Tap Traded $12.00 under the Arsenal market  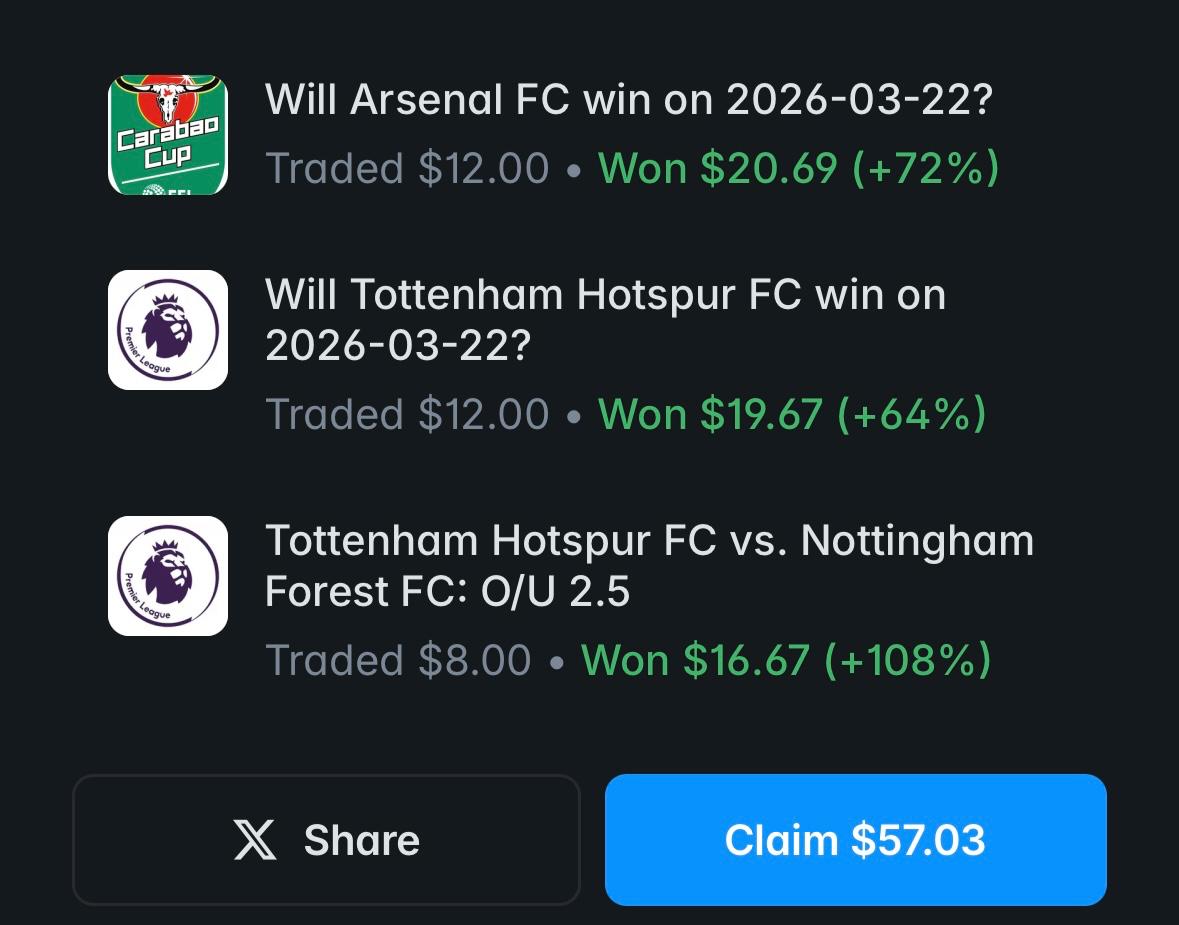click(x=407, y=167)
